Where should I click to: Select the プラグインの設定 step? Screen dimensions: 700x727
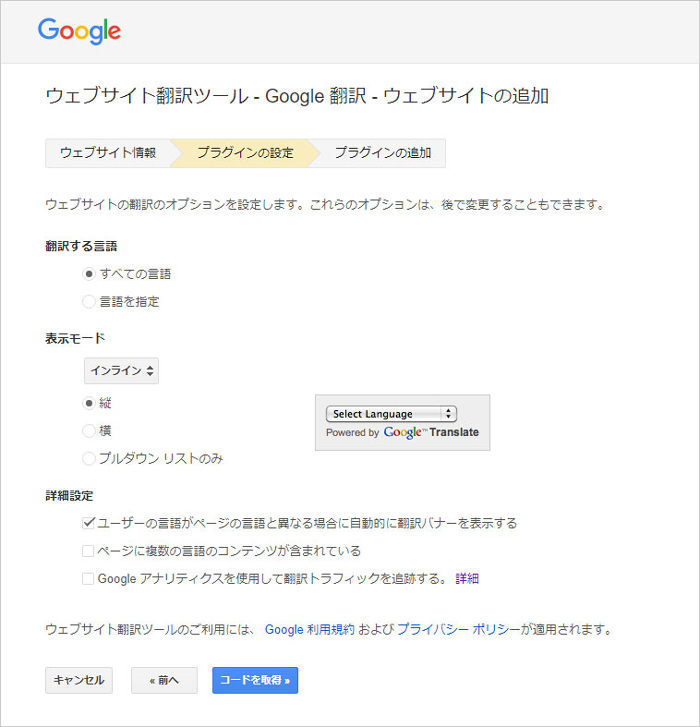tap(245, 153)
